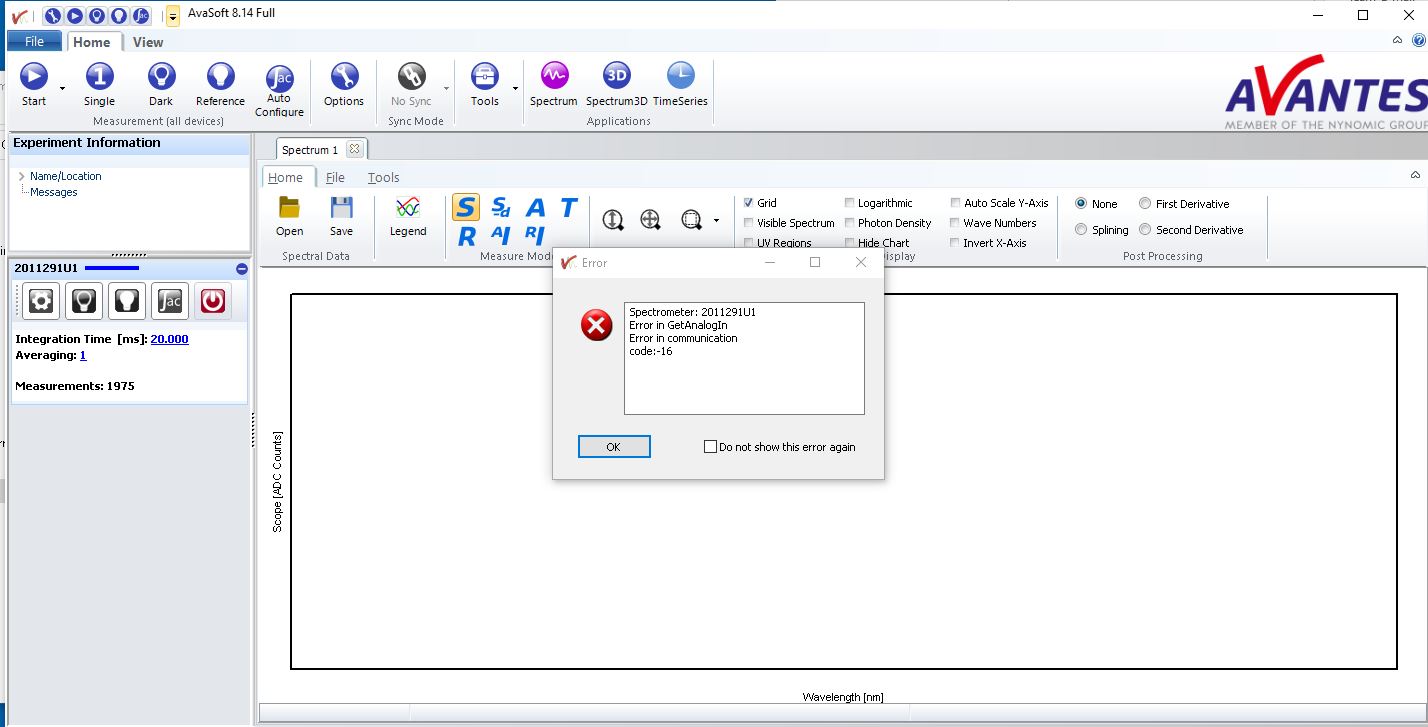Expand the Name/Location tree item
The image size is (1428, 727).
click(22, 176)
